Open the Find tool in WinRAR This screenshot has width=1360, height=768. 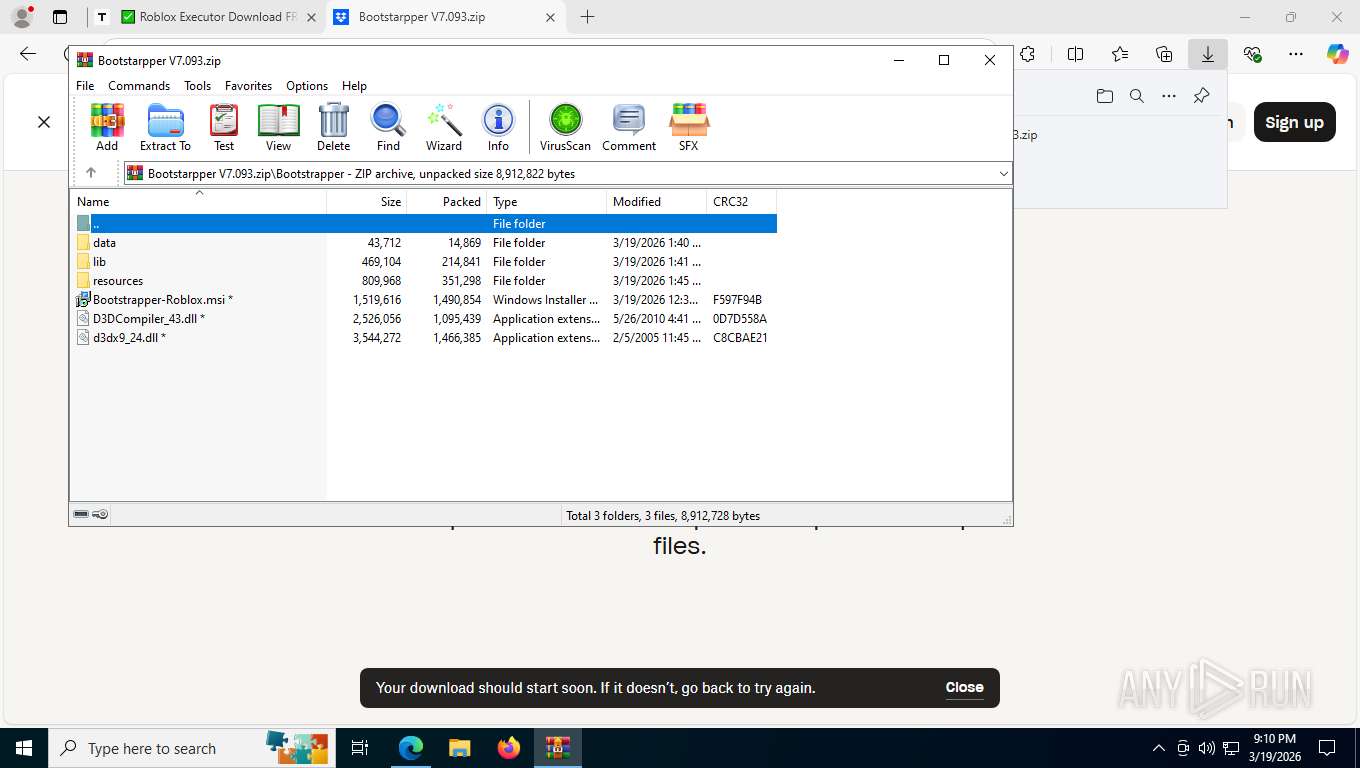388,127
